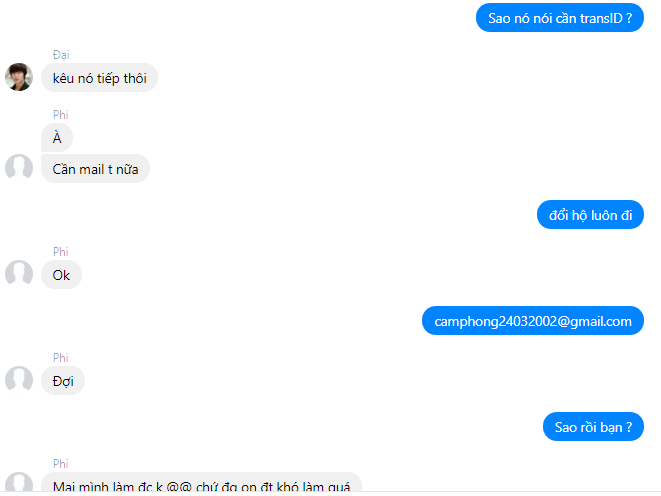
Task: Click sender name 'Phi' above 'Đợi'
Action: [x=61, y=358]
